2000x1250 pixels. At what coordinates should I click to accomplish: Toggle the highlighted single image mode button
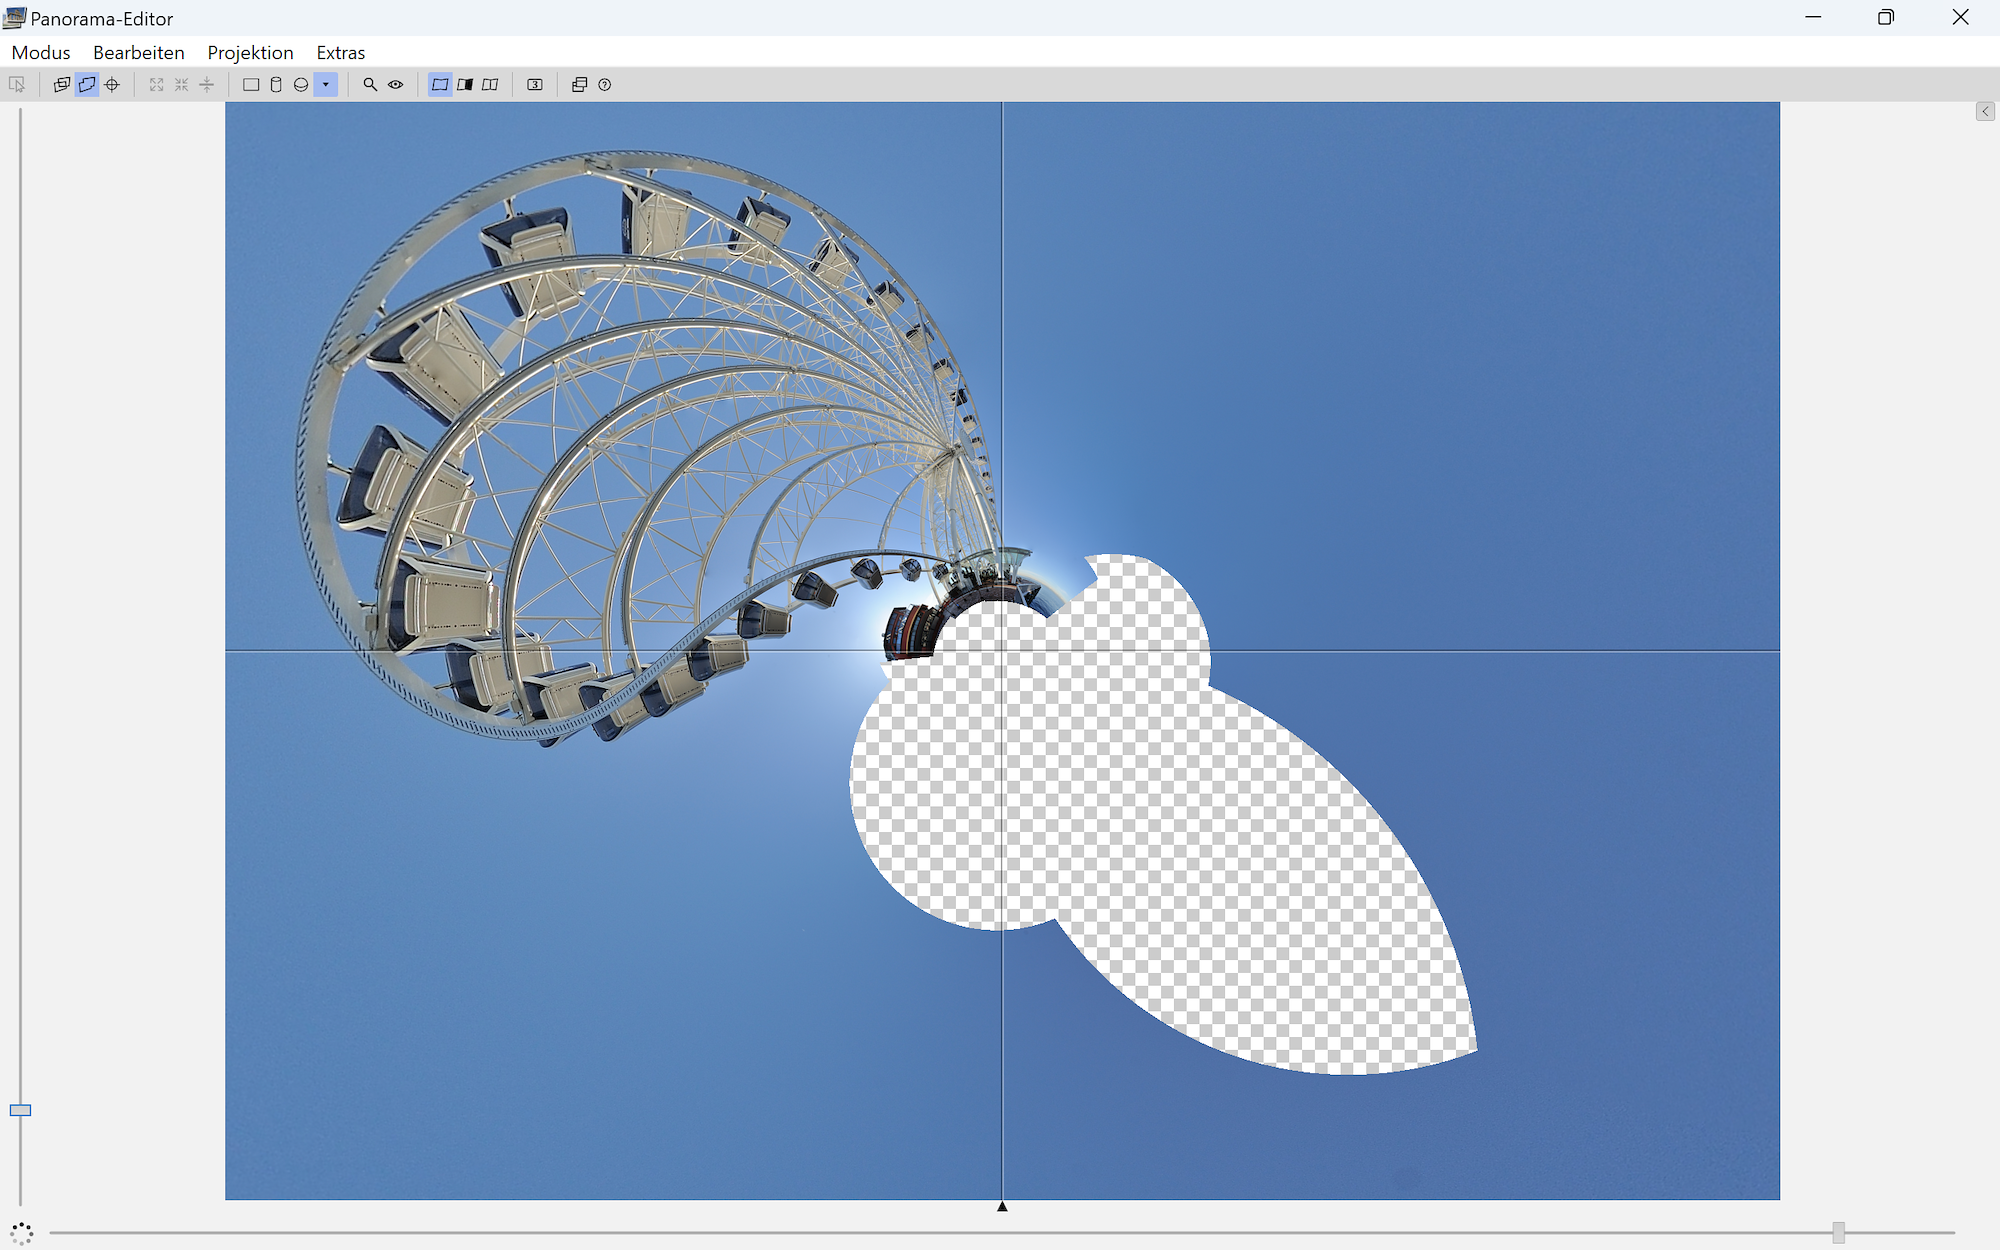click(x=87, y=85)
